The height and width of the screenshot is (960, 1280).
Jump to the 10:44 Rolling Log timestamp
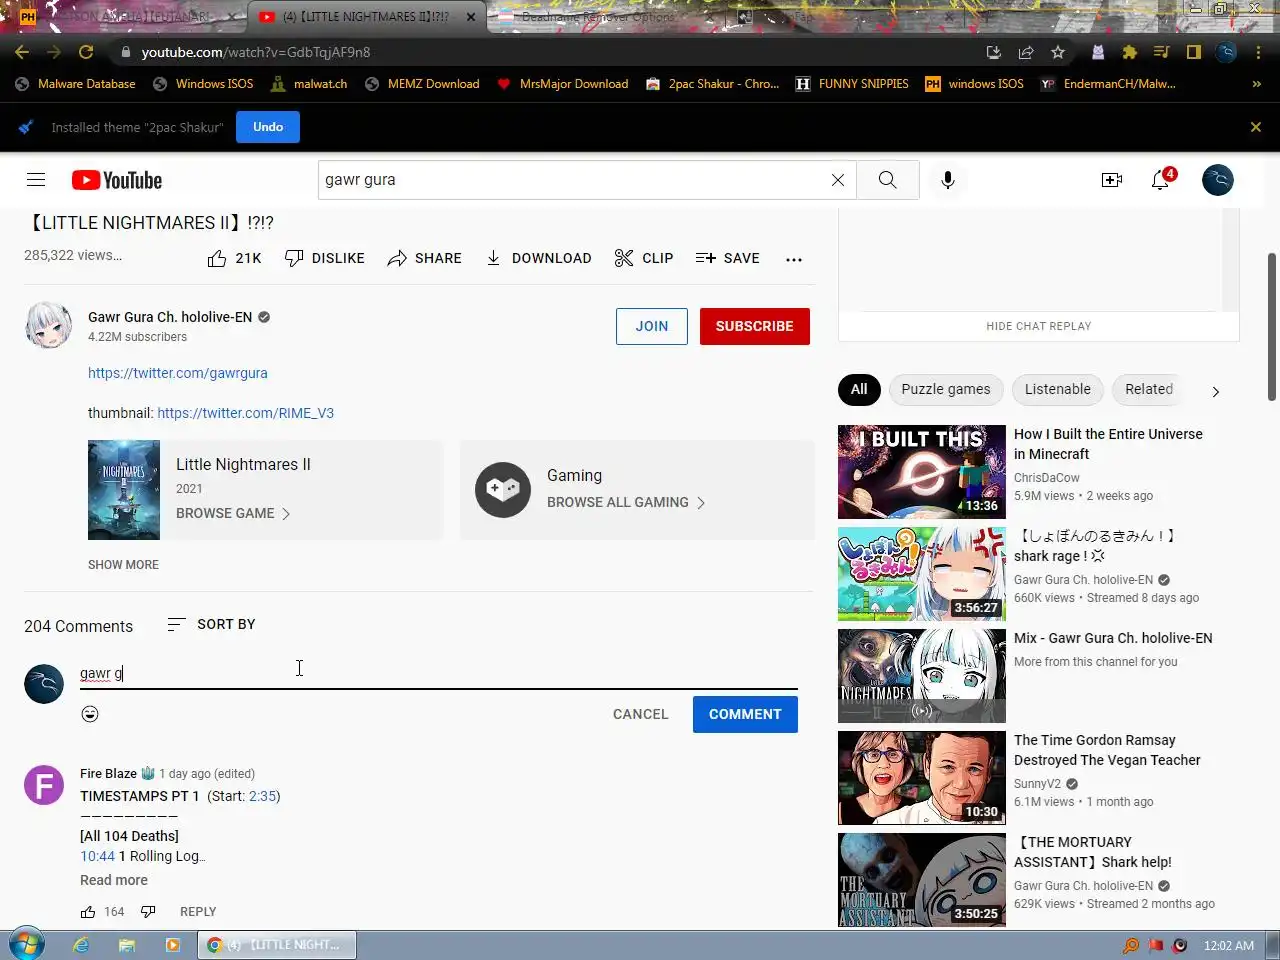[98, 856]
